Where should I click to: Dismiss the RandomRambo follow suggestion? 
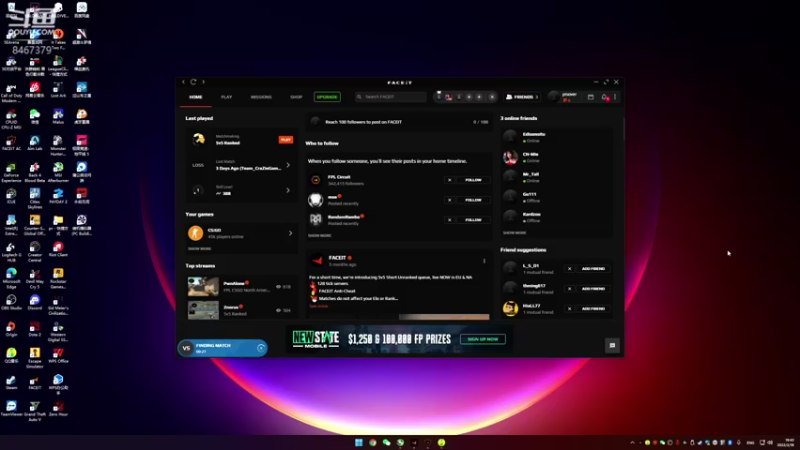pyautogui.click(x=449, y=220)
